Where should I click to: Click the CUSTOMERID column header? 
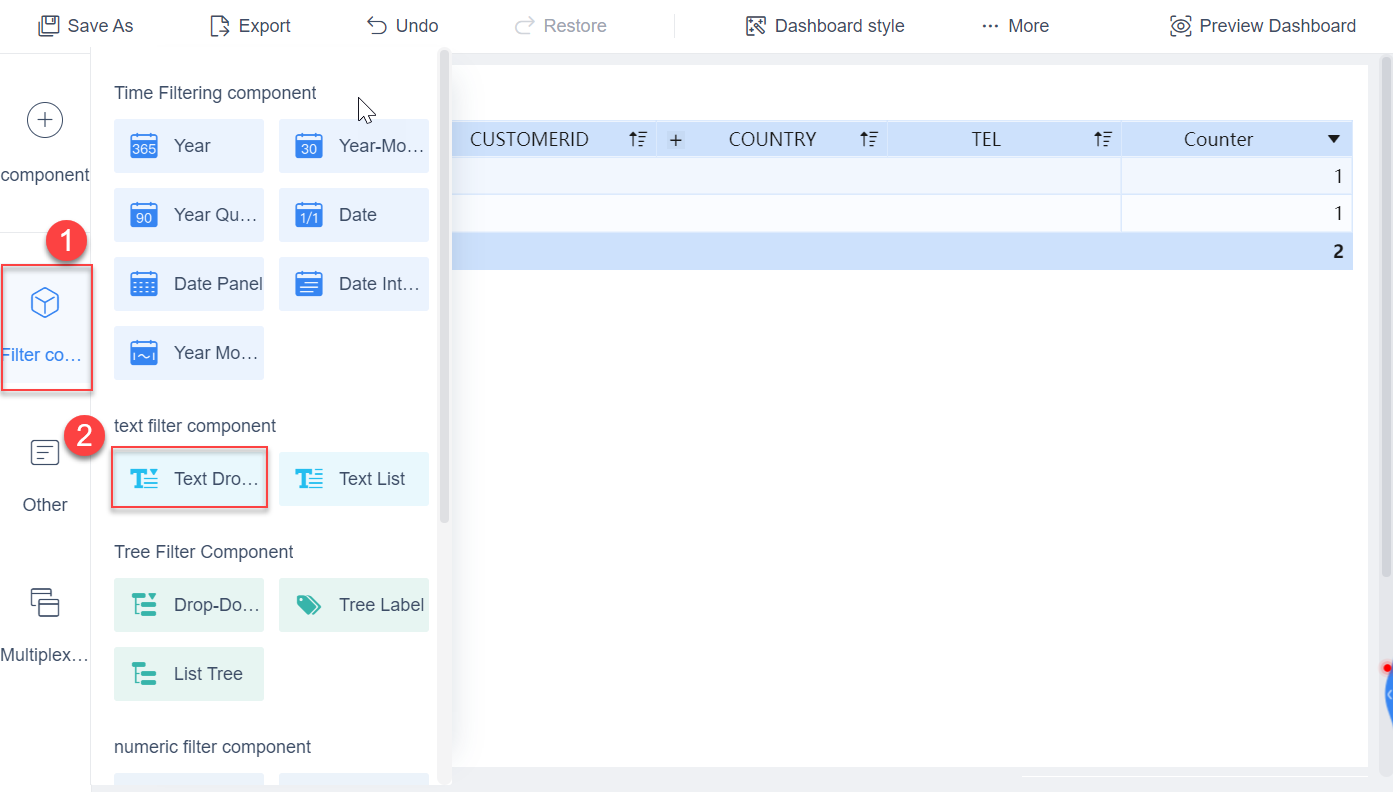click(529, 140)
